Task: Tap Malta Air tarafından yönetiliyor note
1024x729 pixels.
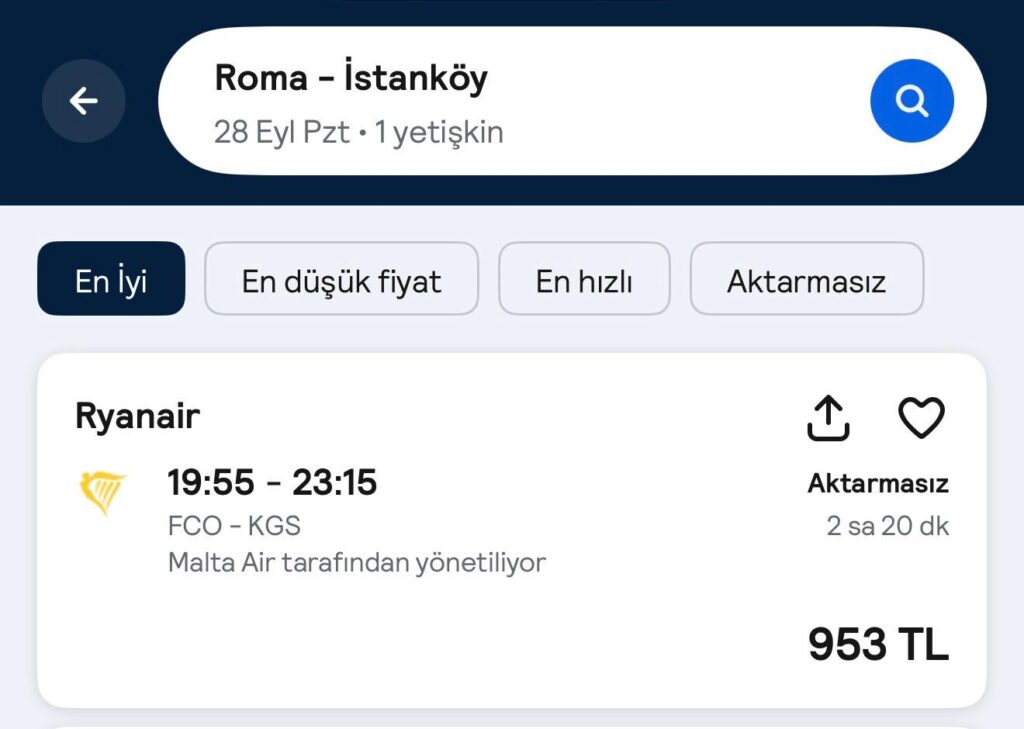Action: (x=357, y=562)
